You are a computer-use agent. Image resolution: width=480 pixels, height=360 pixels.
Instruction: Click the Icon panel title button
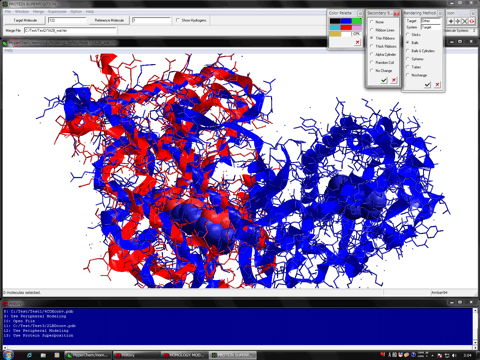tap(473, 13)
